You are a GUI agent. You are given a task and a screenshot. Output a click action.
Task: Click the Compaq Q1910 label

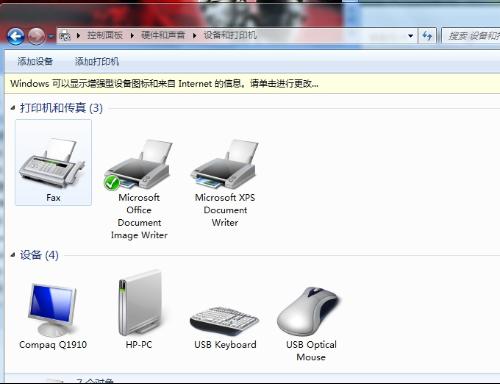53,345
